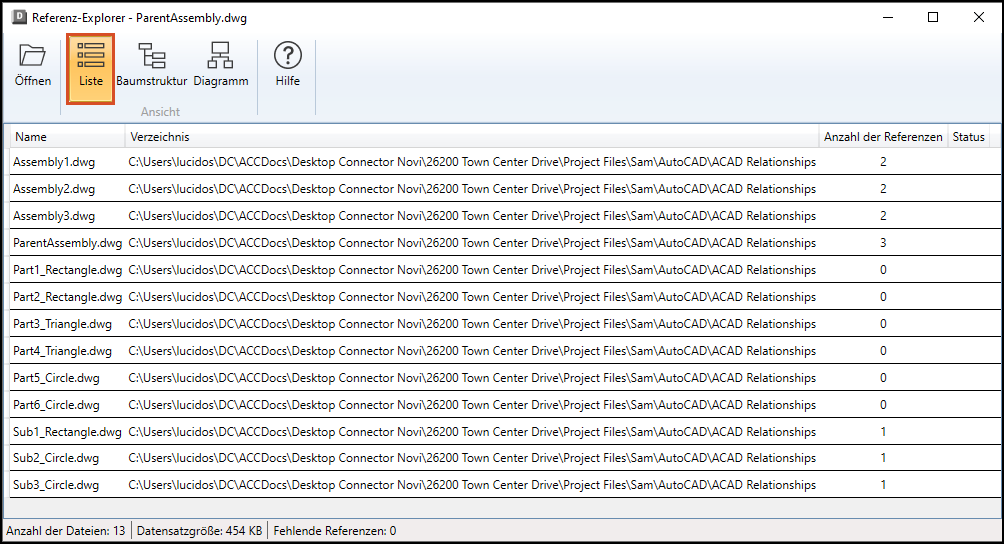Viewport: 1004px width, 544px height.
Task: Click the Datensatzgröße: 454 KB status entry
Action: pyautogui.click(x=199, y=531)
